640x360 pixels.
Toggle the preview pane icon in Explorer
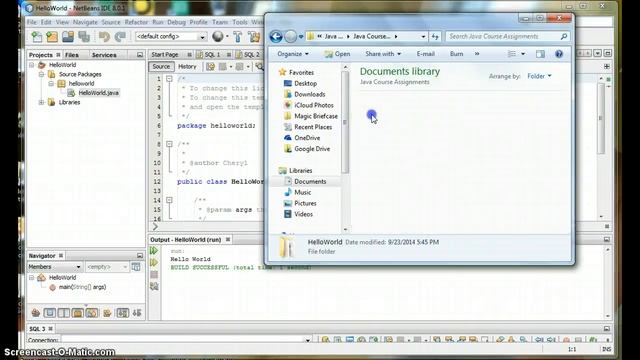540,54
